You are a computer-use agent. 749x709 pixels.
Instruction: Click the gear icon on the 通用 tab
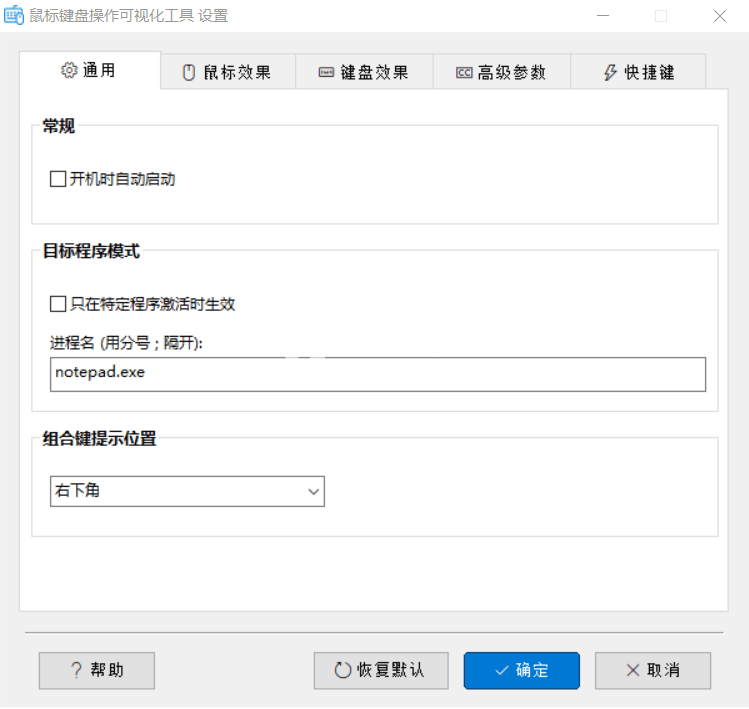pos(69,70)
